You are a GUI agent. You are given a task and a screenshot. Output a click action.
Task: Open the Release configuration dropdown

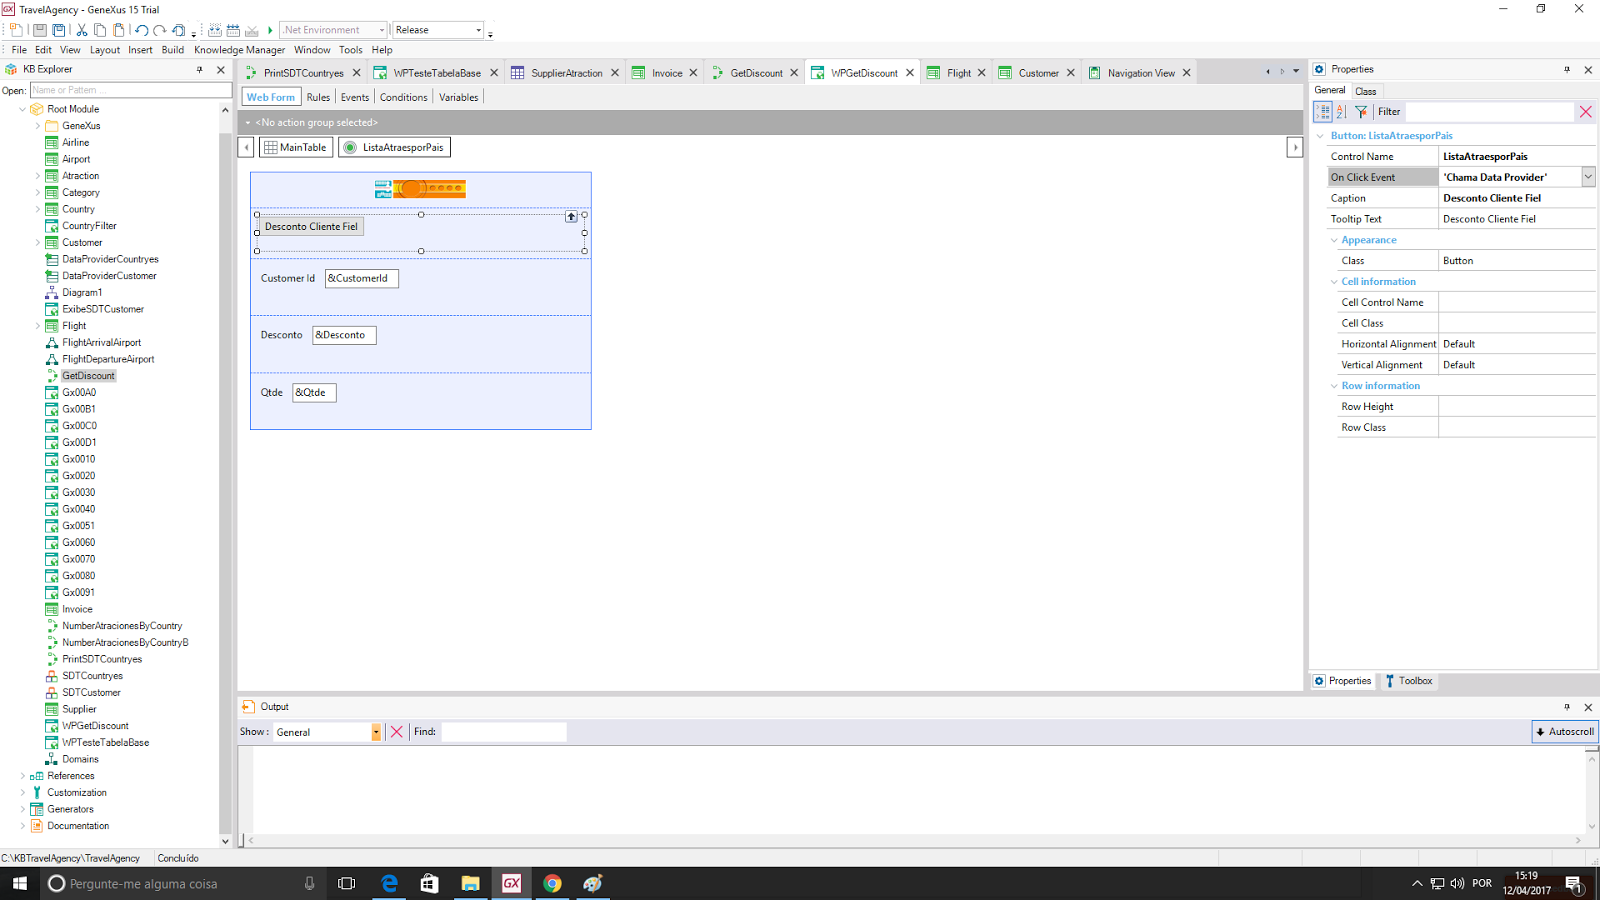coord(478,29)
